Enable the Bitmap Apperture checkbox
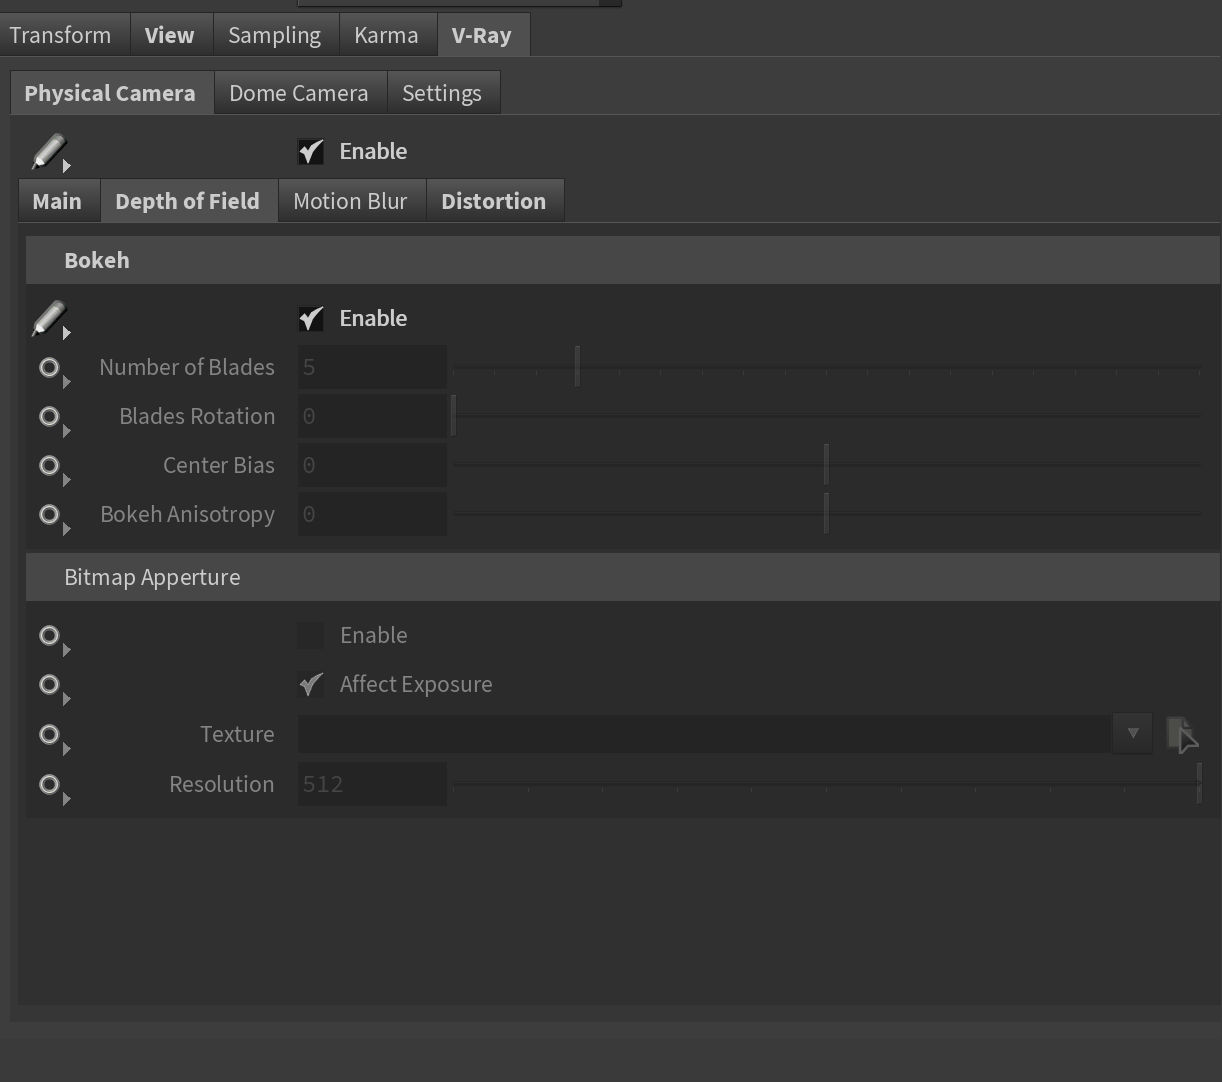Viewport: 1222px width, 1082px height. click(311, 635)
